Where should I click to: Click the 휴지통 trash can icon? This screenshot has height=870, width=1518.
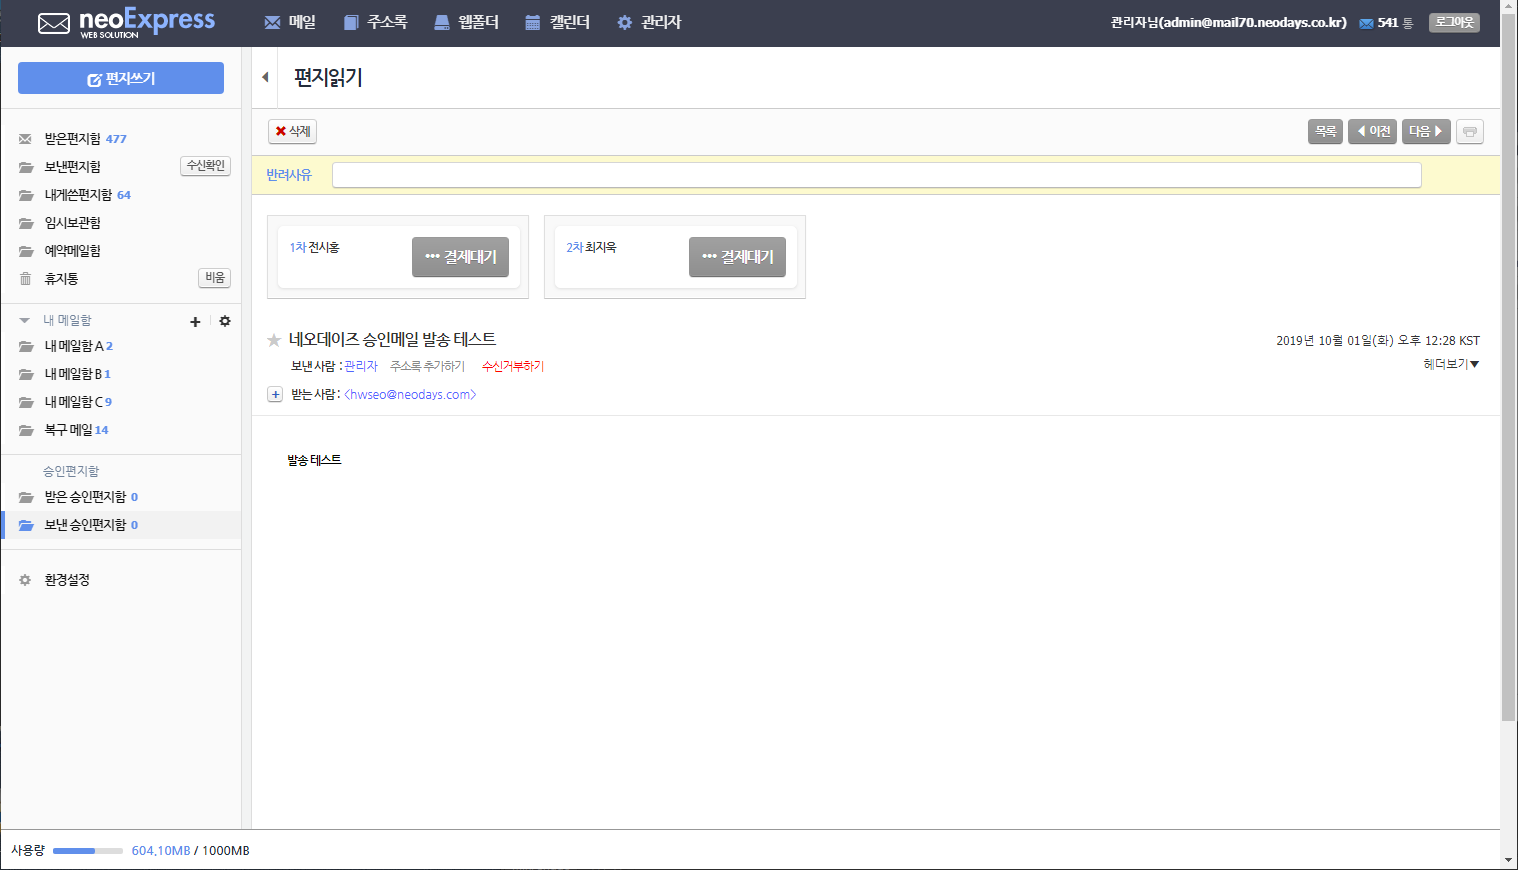25,279
